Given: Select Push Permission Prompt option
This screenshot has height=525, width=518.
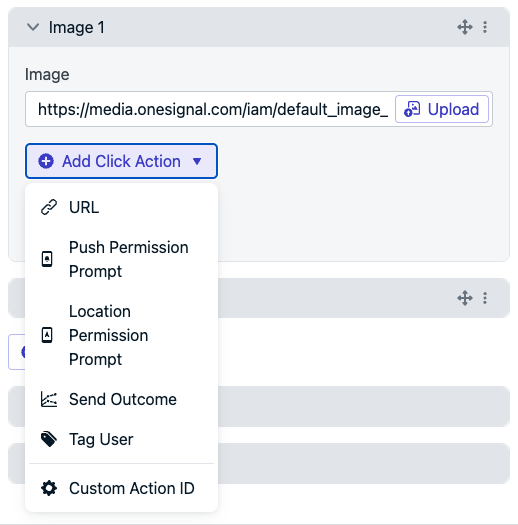Looking at the screenshot, I should (x=121, y=259).
